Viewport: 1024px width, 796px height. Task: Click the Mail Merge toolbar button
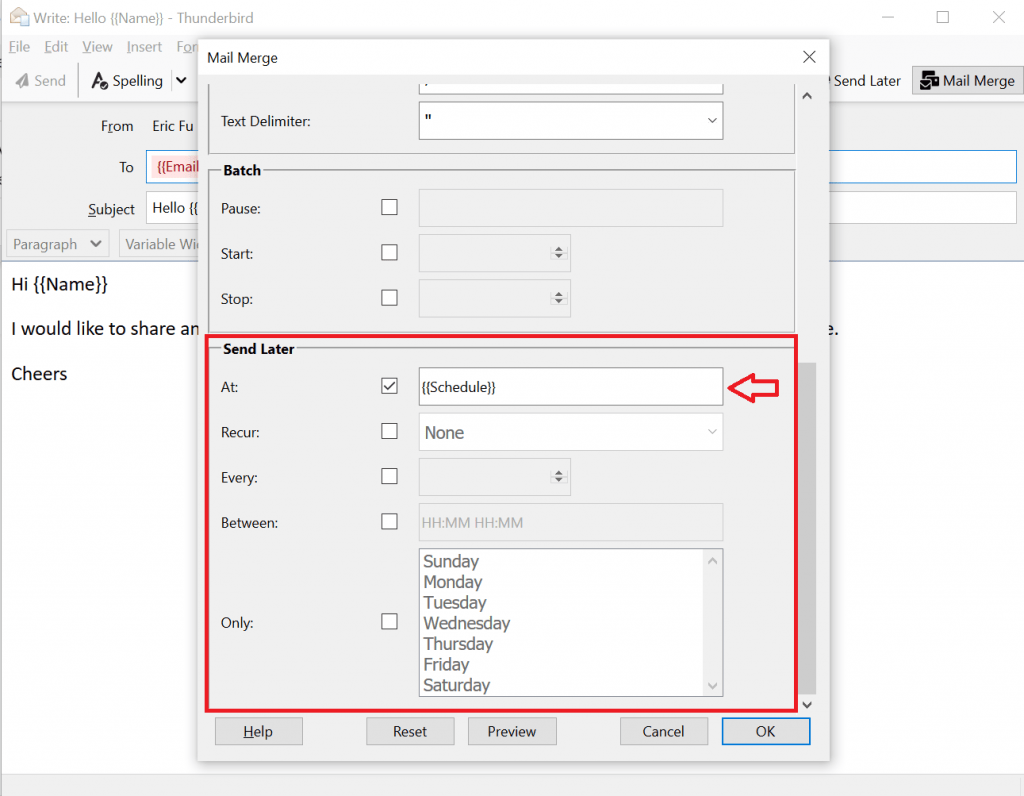point(967,81)
